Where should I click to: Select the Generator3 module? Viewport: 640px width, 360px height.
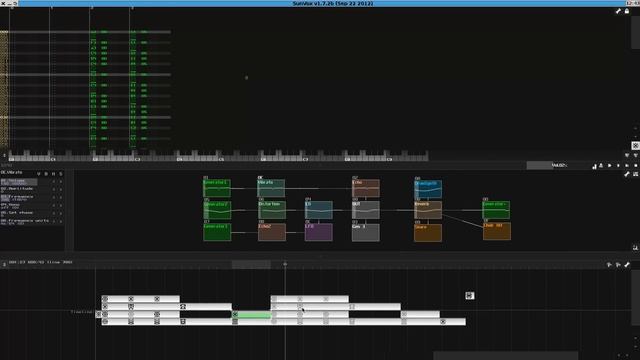217,232
